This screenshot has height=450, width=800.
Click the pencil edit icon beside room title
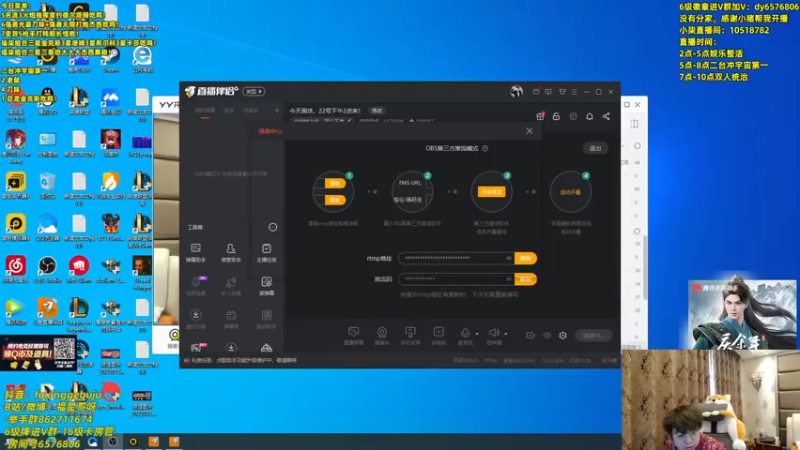click(x=349, y=121)
